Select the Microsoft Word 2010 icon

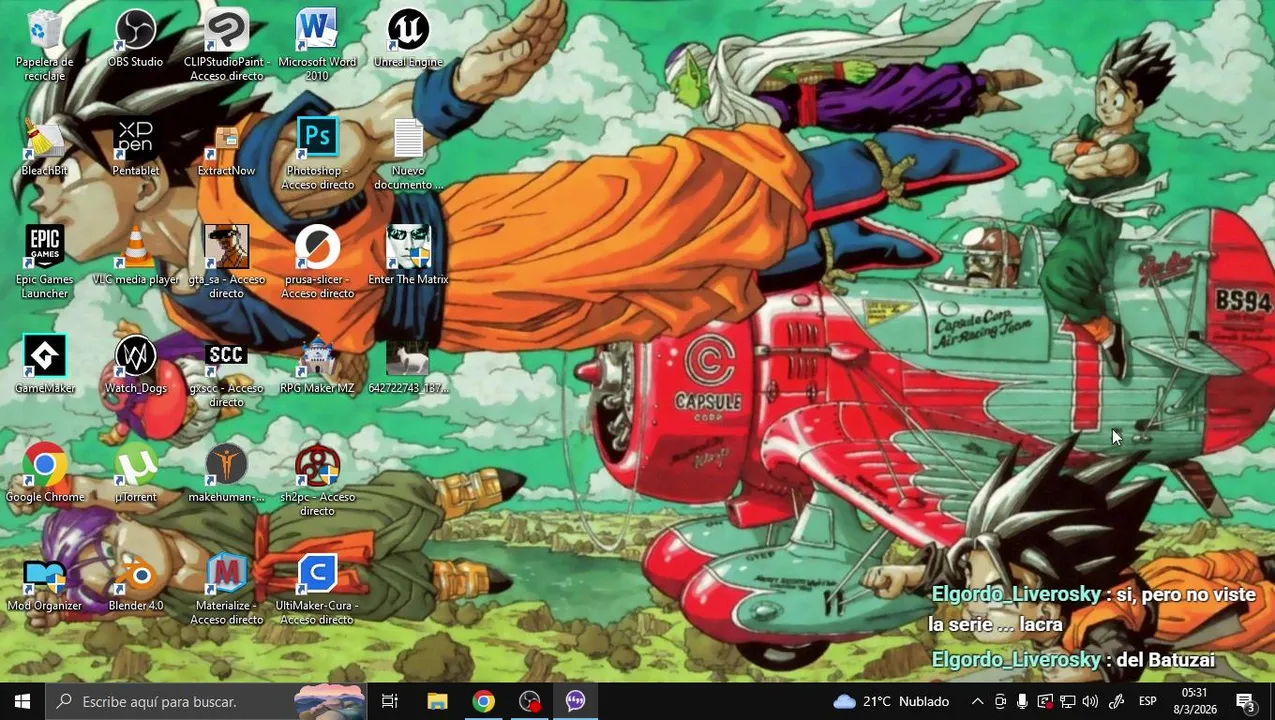[x=317, y=45]
